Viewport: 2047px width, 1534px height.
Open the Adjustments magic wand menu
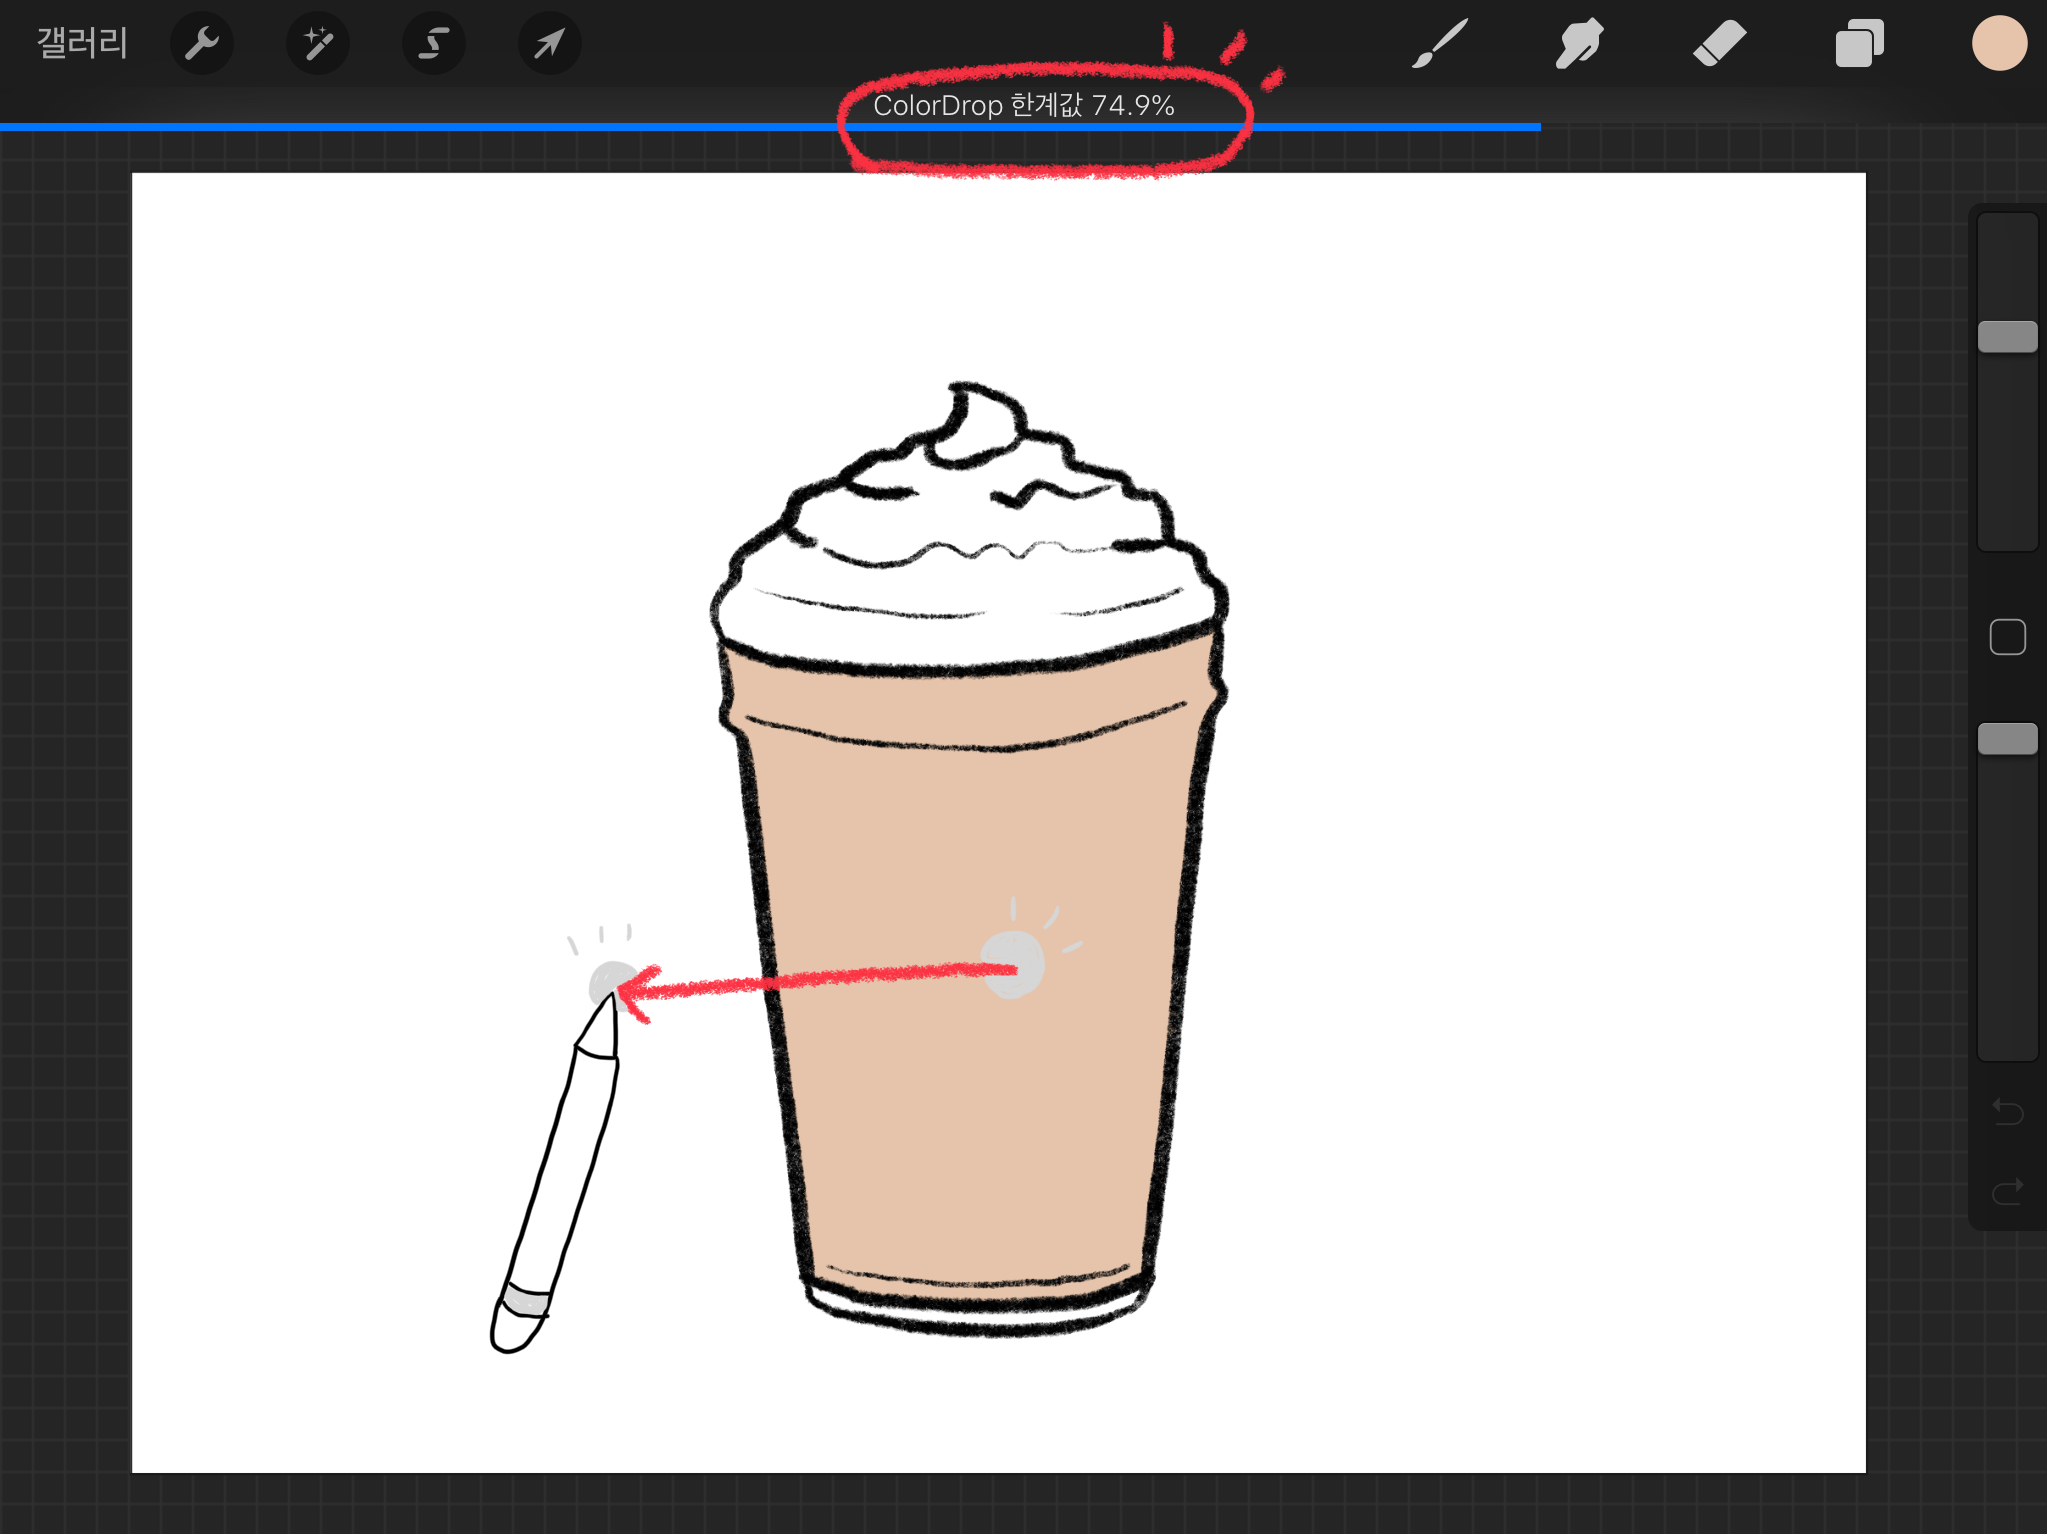click(318, 43)
